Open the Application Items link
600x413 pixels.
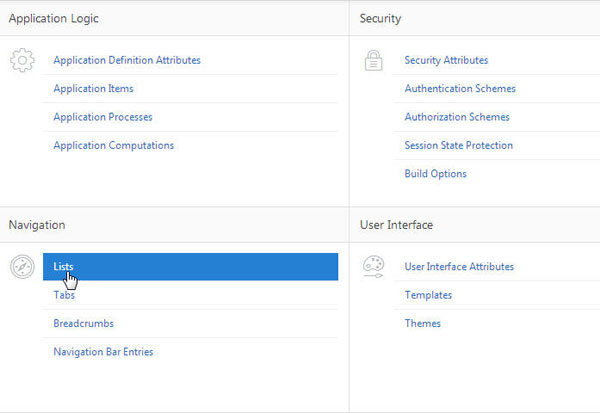(x=94, y=89)
